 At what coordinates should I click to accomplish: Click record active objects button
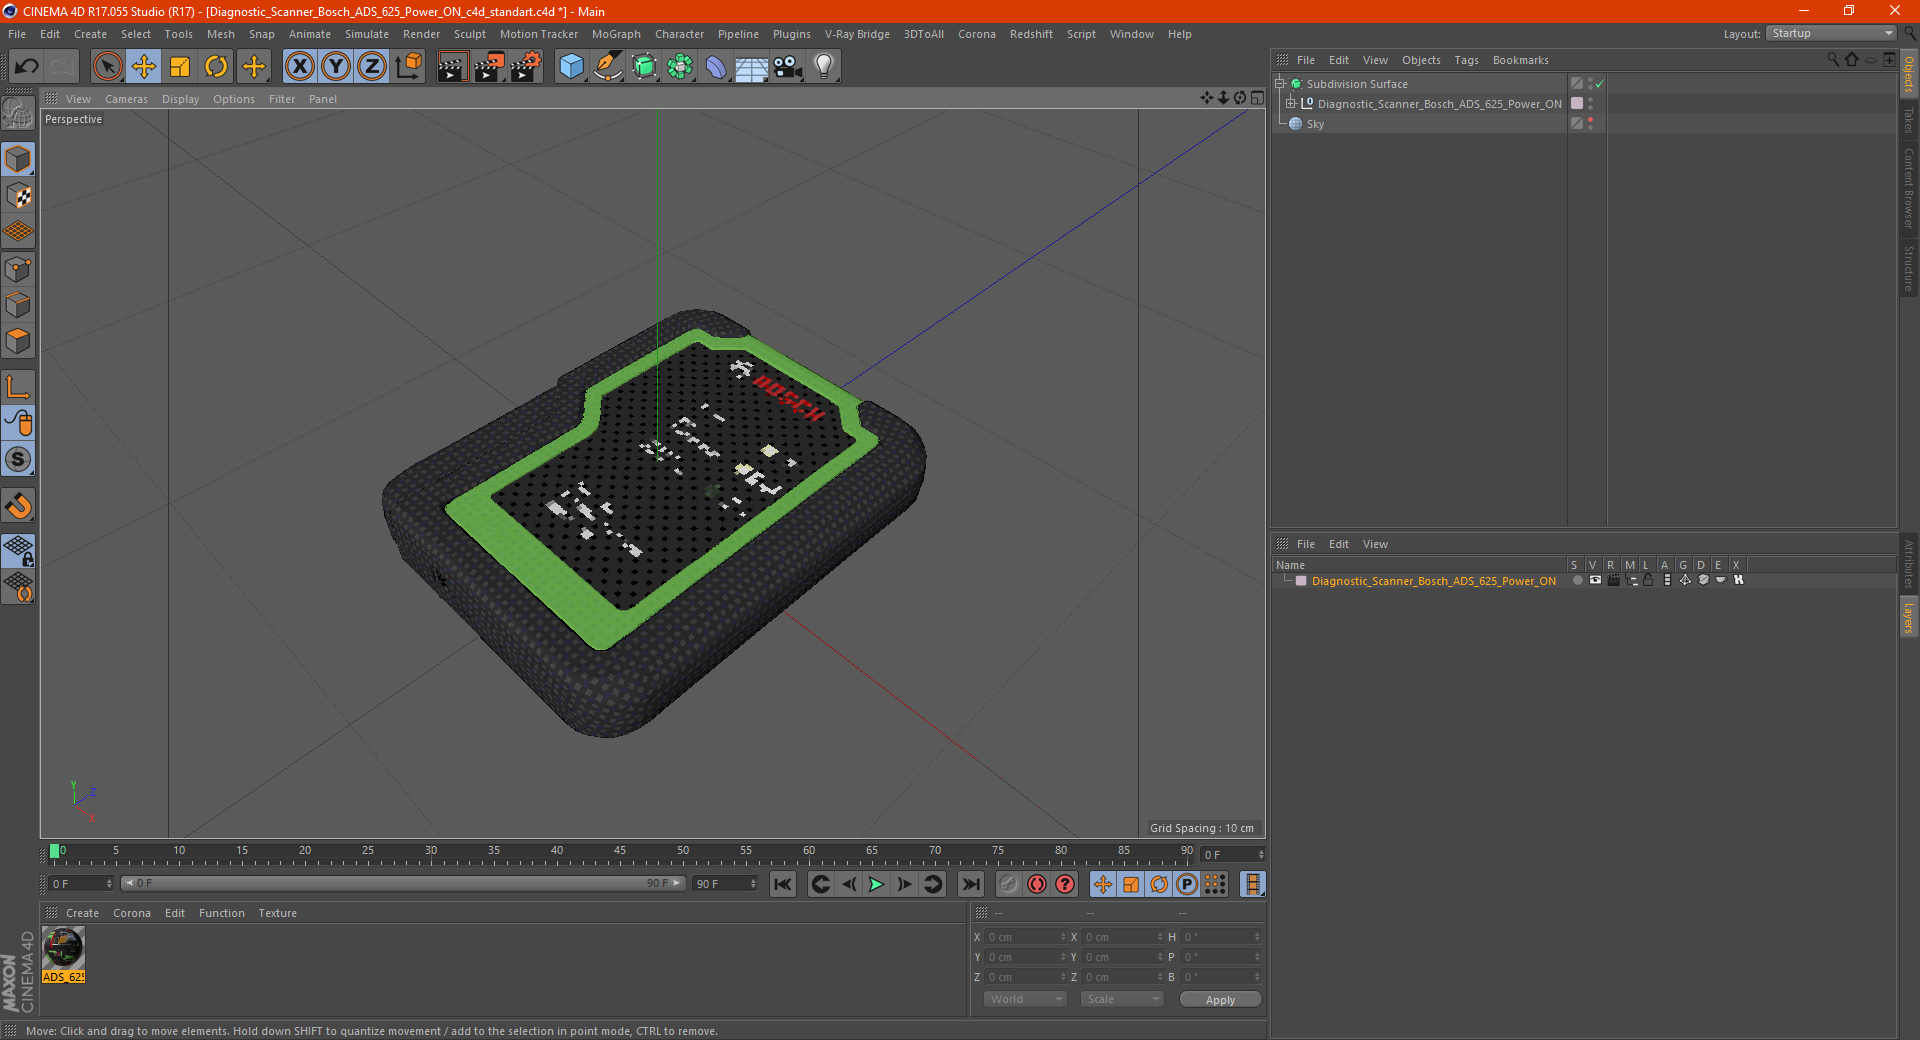click(1009, 884)
